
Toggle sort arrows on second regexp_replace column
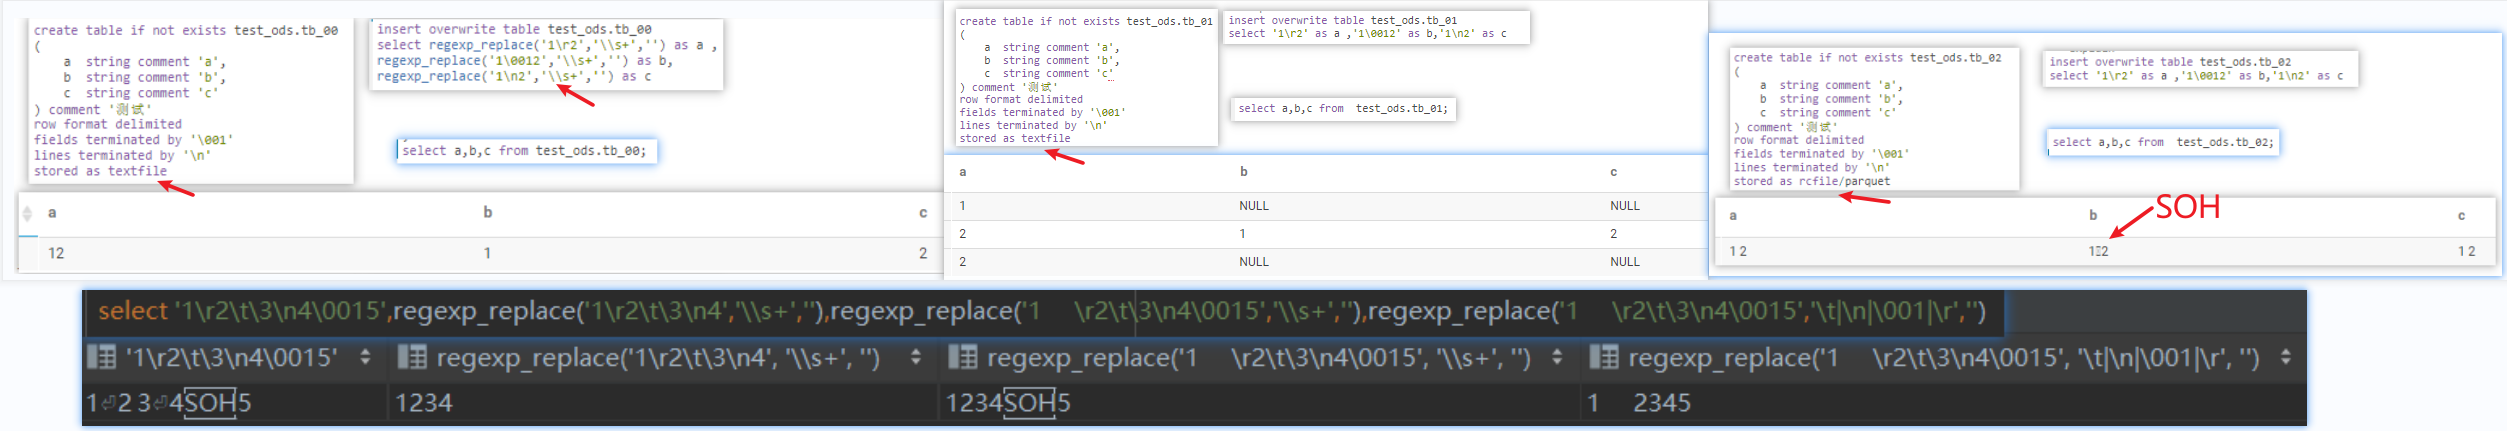[915, 357]
